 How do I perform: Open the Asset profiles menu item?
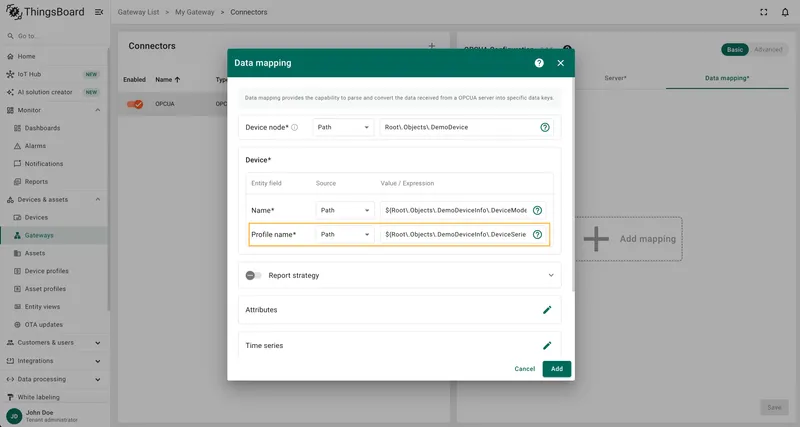click(54, 289)
